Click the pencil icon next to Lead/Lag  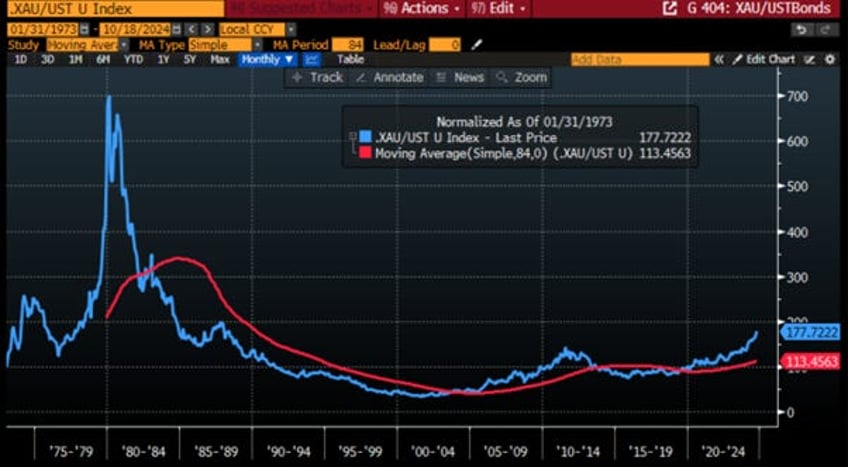(x=476, y=45)
